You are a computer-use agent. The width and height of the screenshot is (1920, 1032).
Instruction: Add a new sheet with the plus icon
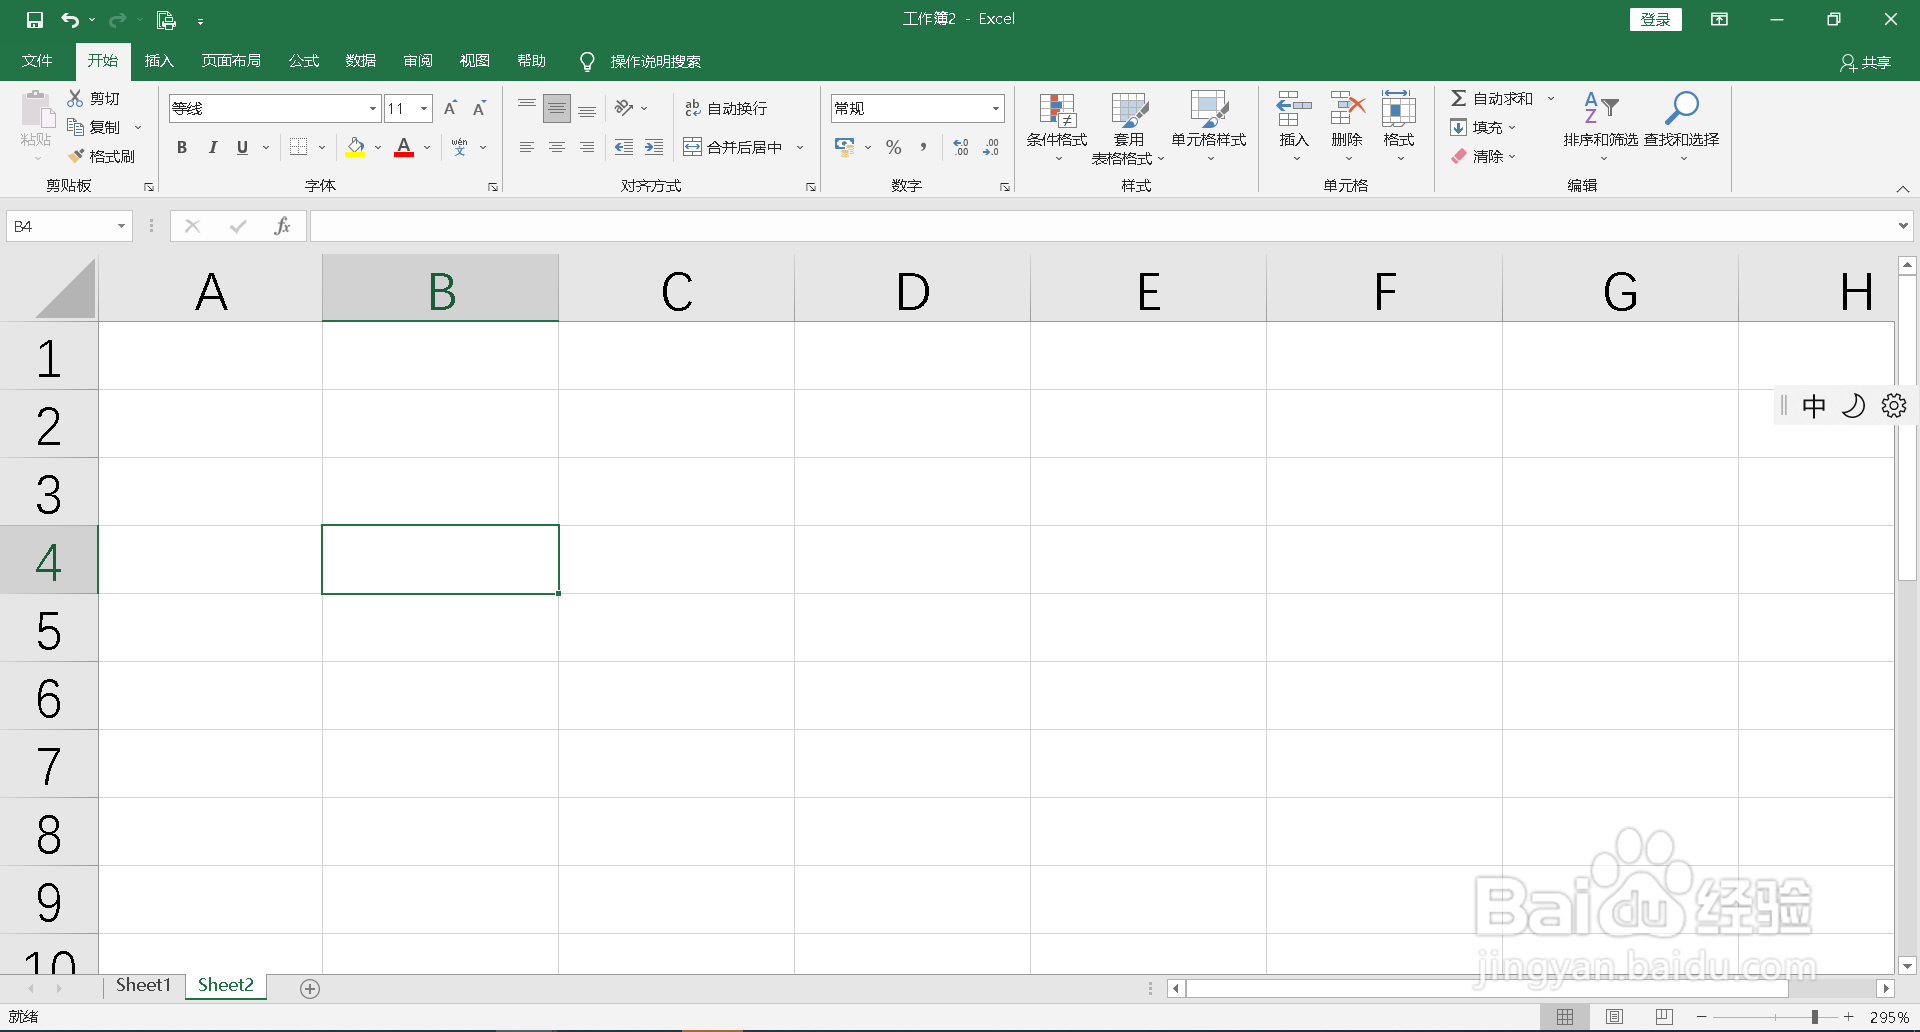(x=310, y=988)
